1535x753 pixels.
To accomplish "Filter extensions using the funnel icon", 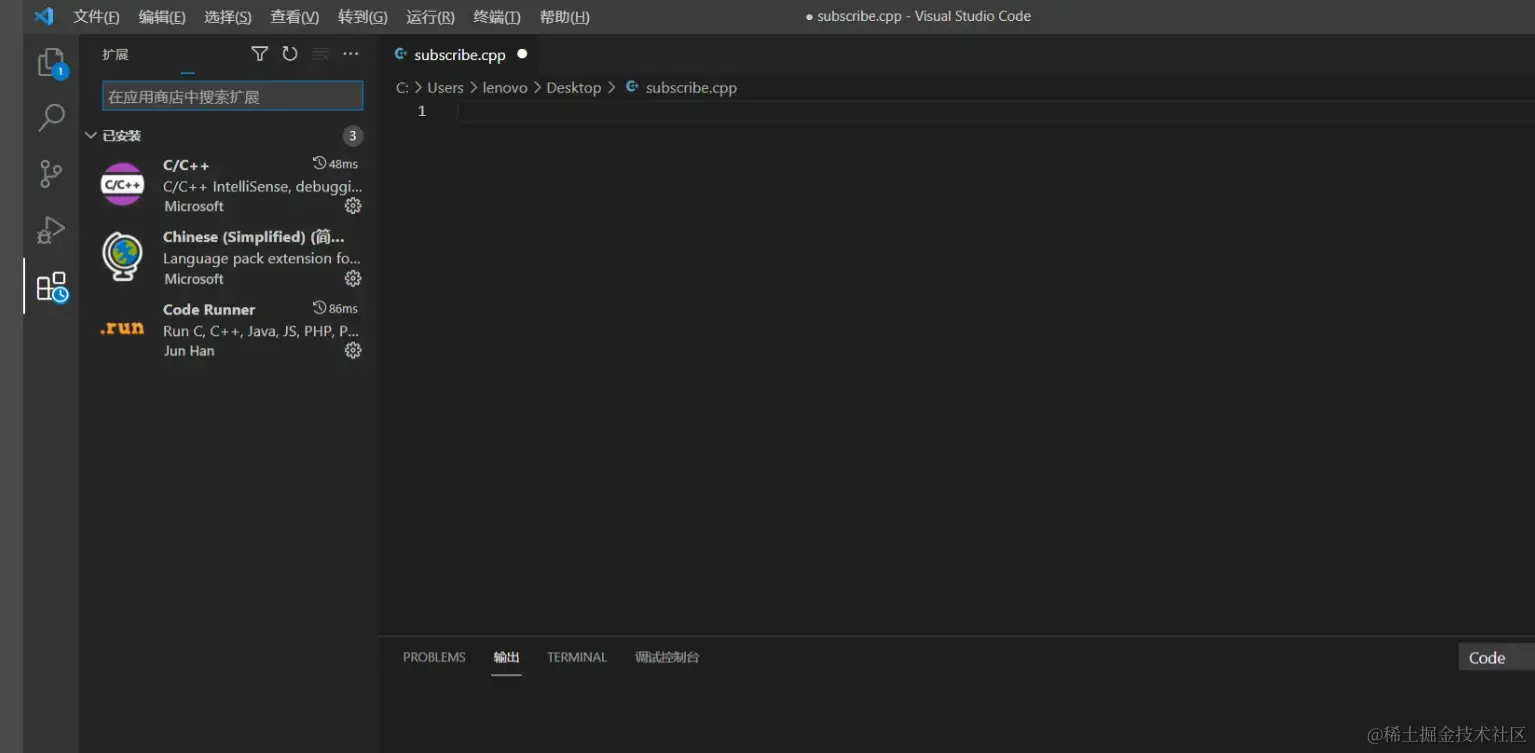I will (259, 54).
